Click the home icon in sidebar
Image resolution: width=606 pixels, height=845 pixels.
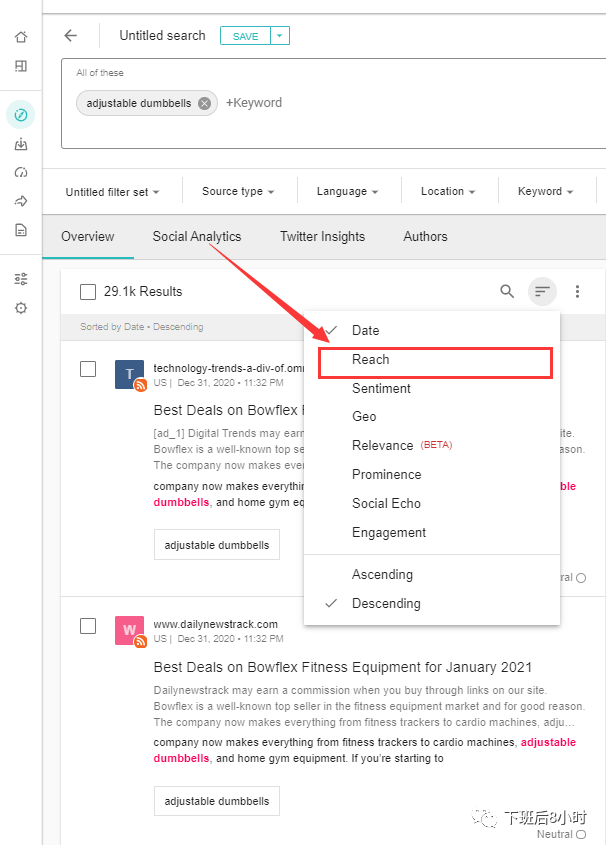(21, 37)
